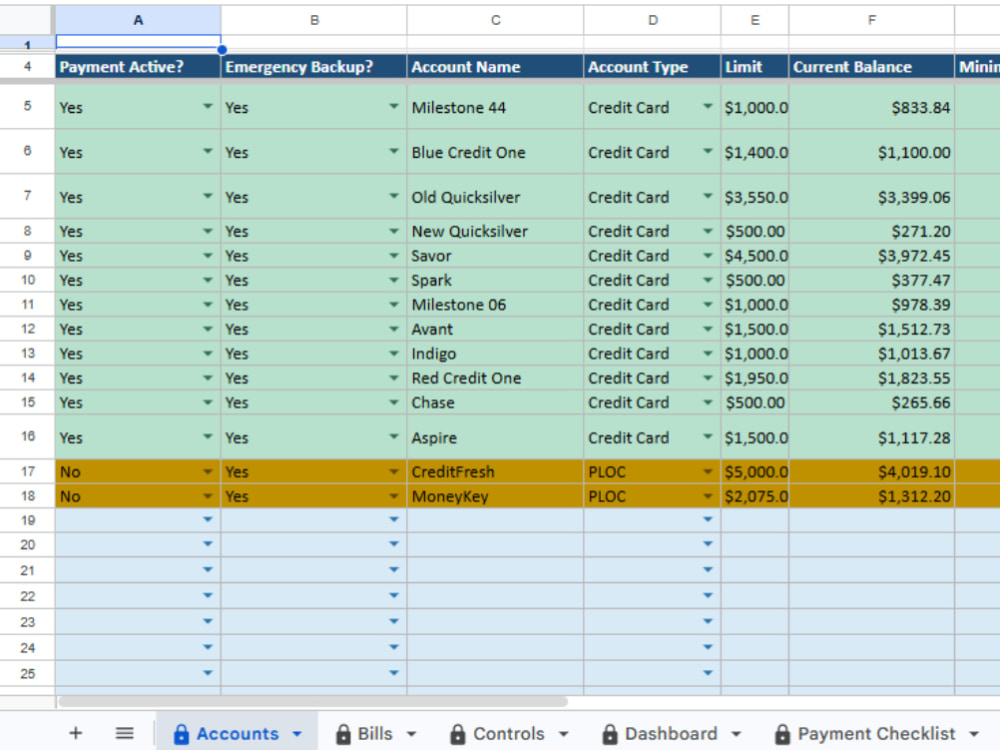Open Payment Active dropdown for Milestone 44
Image resolution: width=1000 pixels, height=750 pixels.
[208, 106]
